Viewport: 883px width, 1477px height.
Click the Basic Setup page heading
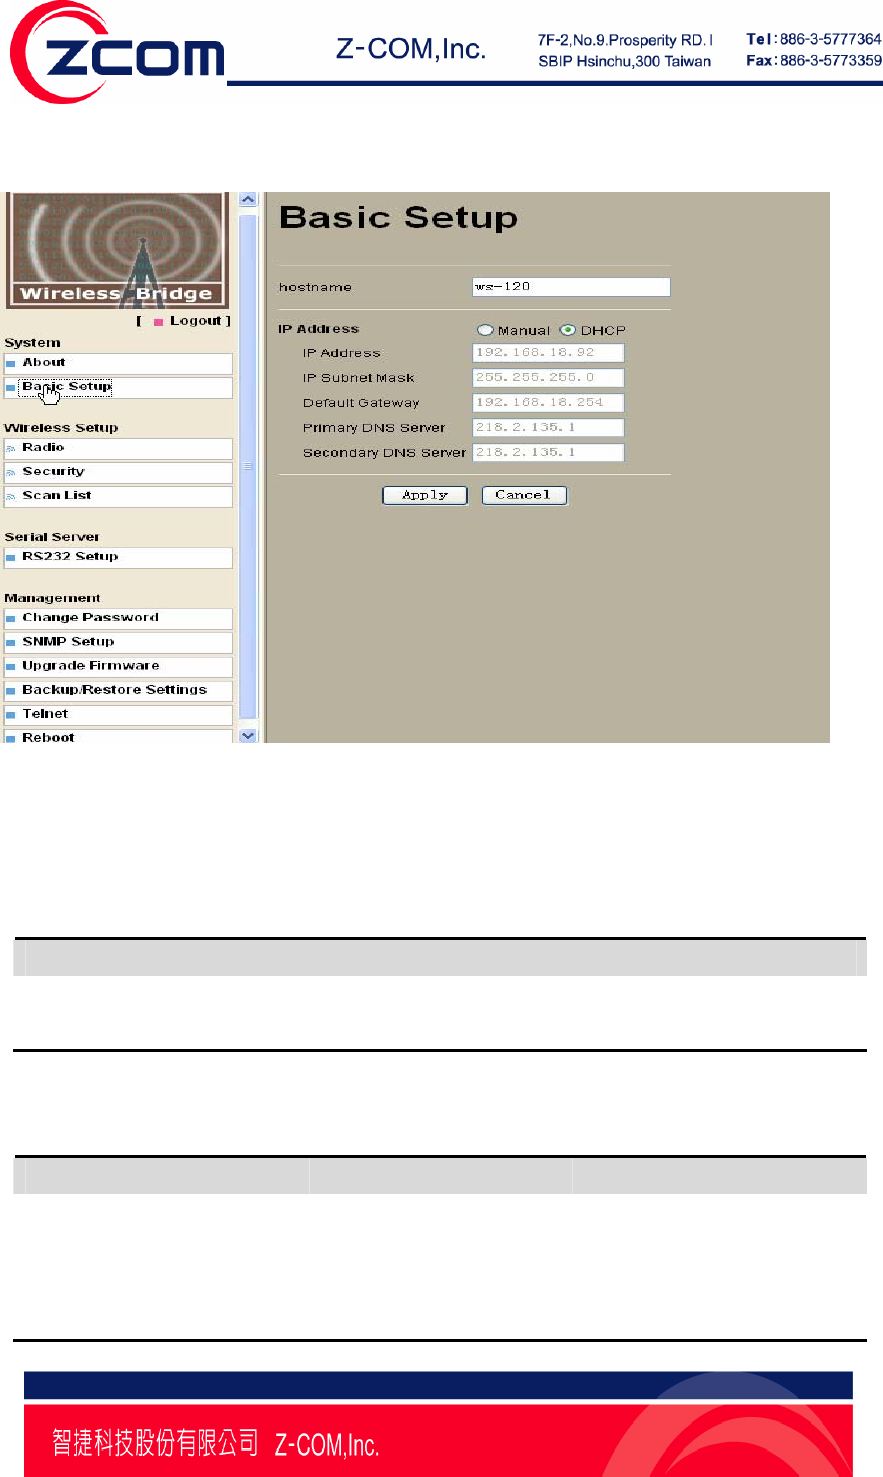pos(398,218)
